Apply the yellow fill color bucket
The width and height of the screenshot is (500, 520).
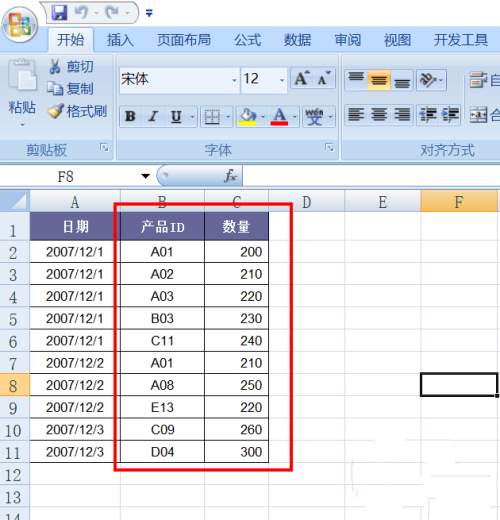click(x=247, y=116)
